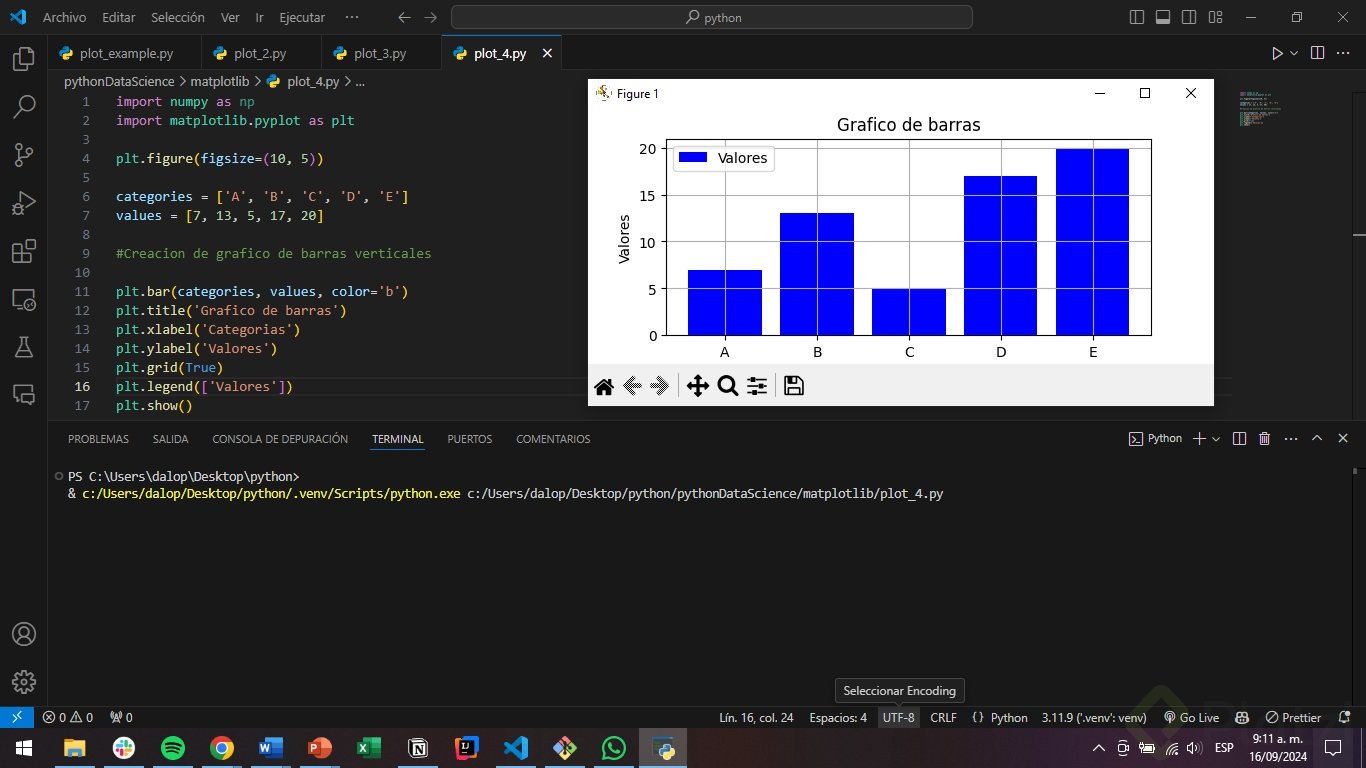Click Go Live in the status bar
This screenshot has height=768, width=1366.
click(x=1191, y=717)
